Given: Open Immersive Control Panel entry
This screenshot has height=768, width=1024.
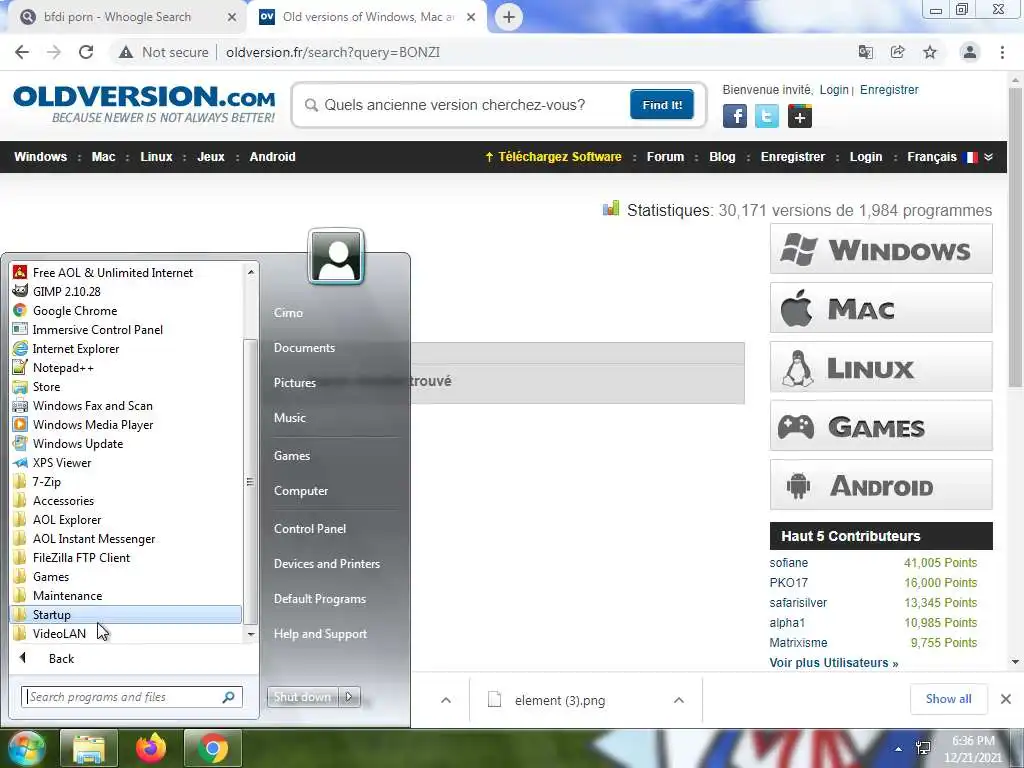Looking at the screenshot, I should click(97, 329).
